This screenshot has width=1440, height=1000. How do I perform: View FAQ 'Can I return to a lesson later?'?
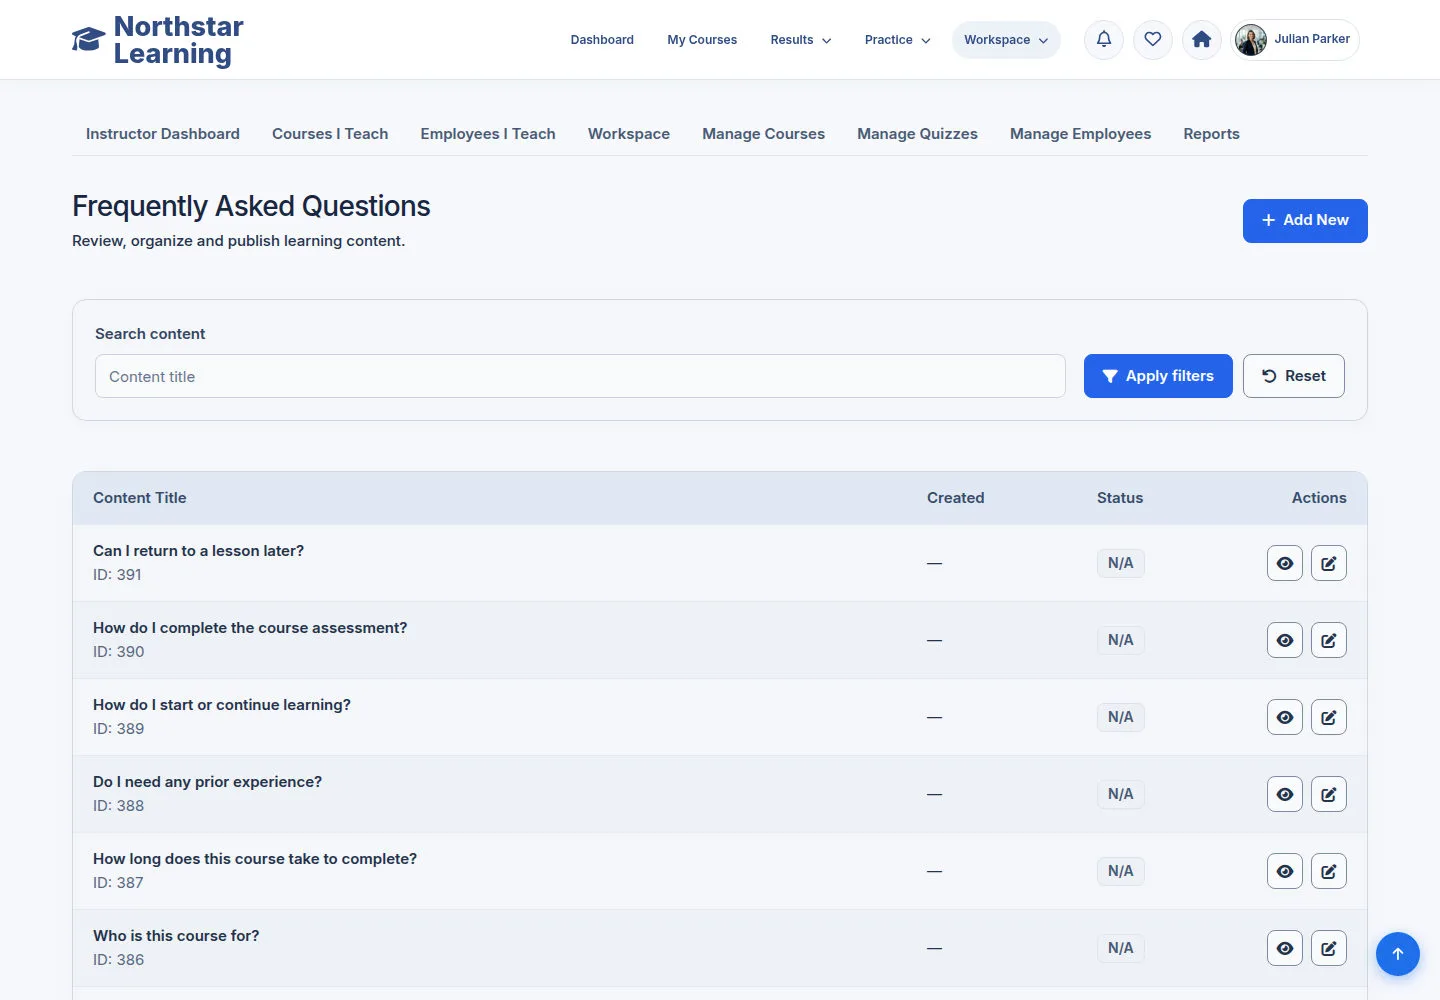pos(1285,563)
